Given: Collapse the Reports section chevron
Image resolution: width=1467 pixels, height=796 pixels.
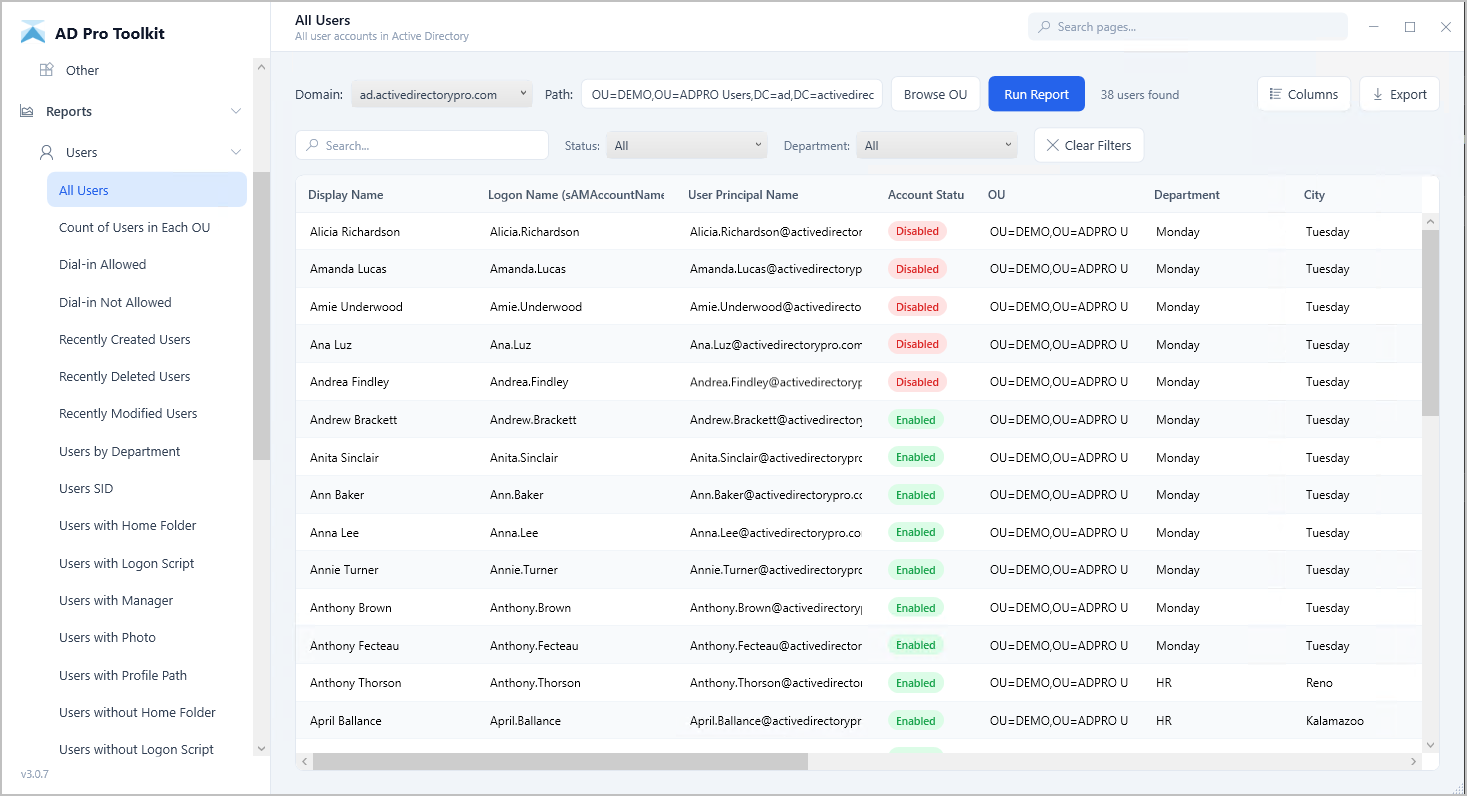Looking at the screenshot, I should point(236,111).
